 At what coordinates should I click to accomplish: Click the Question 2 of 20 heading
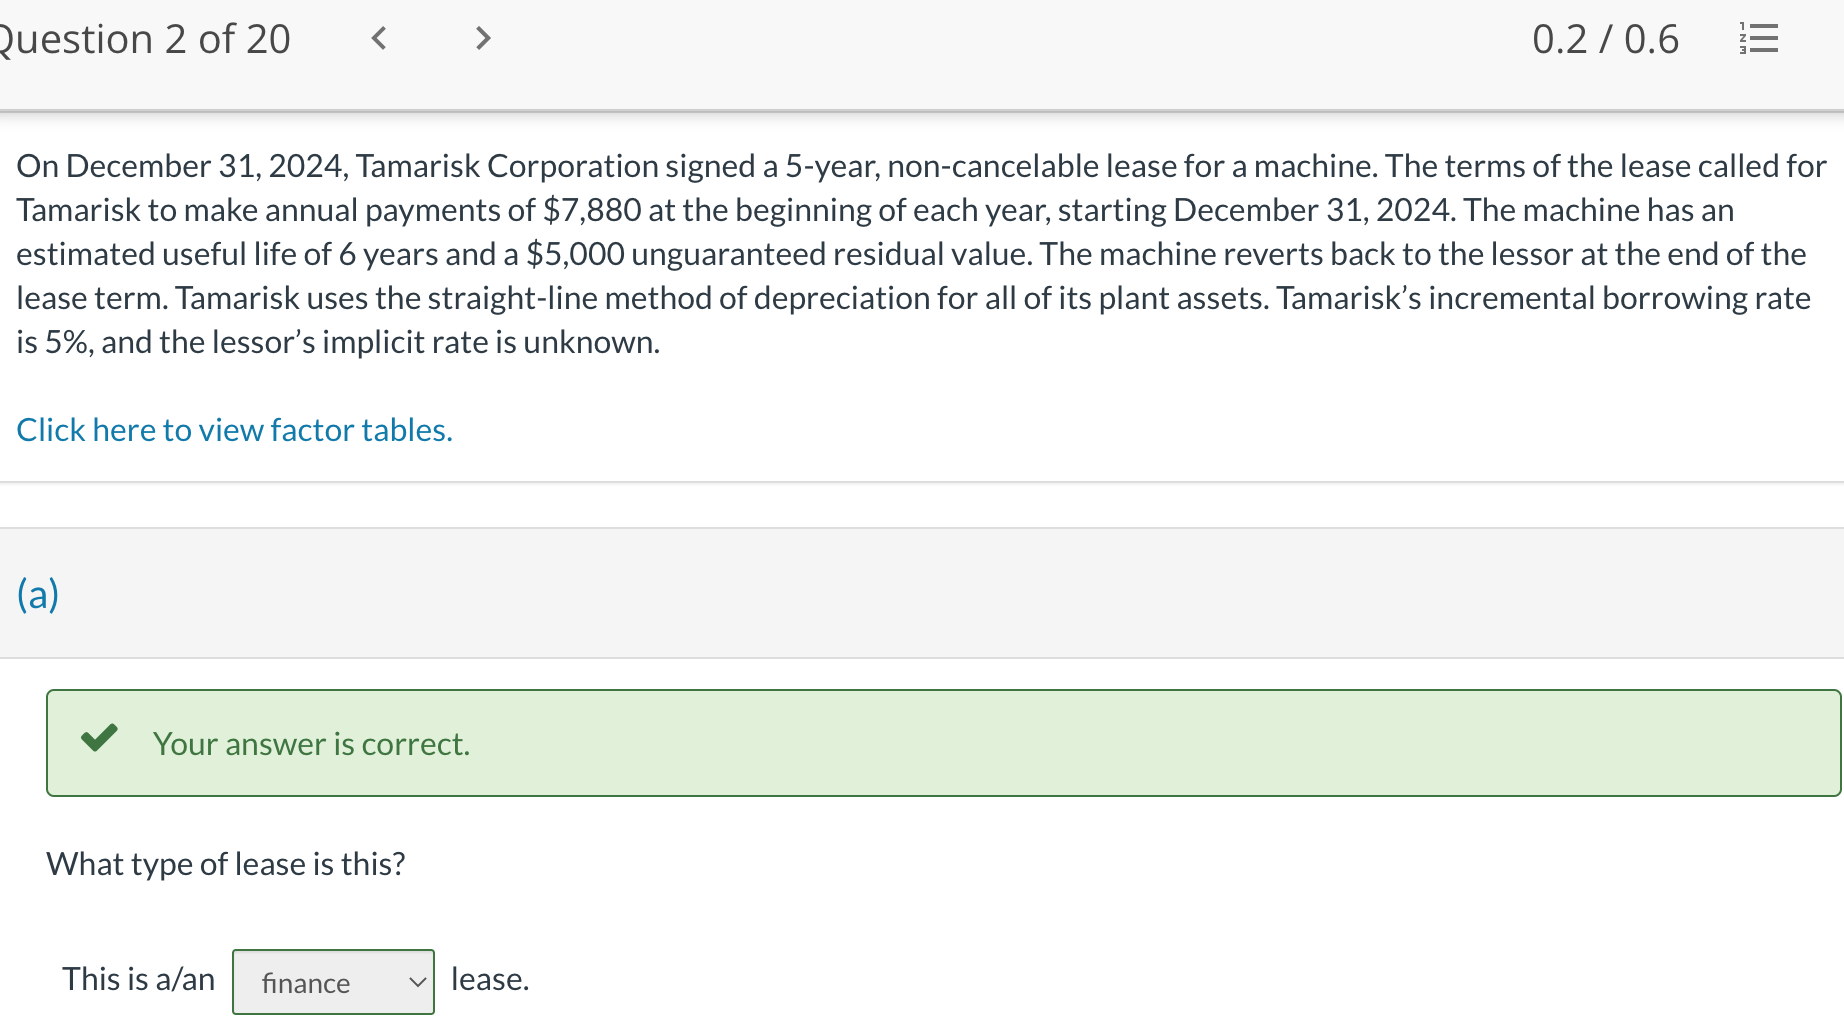click(x=146, y=39)
